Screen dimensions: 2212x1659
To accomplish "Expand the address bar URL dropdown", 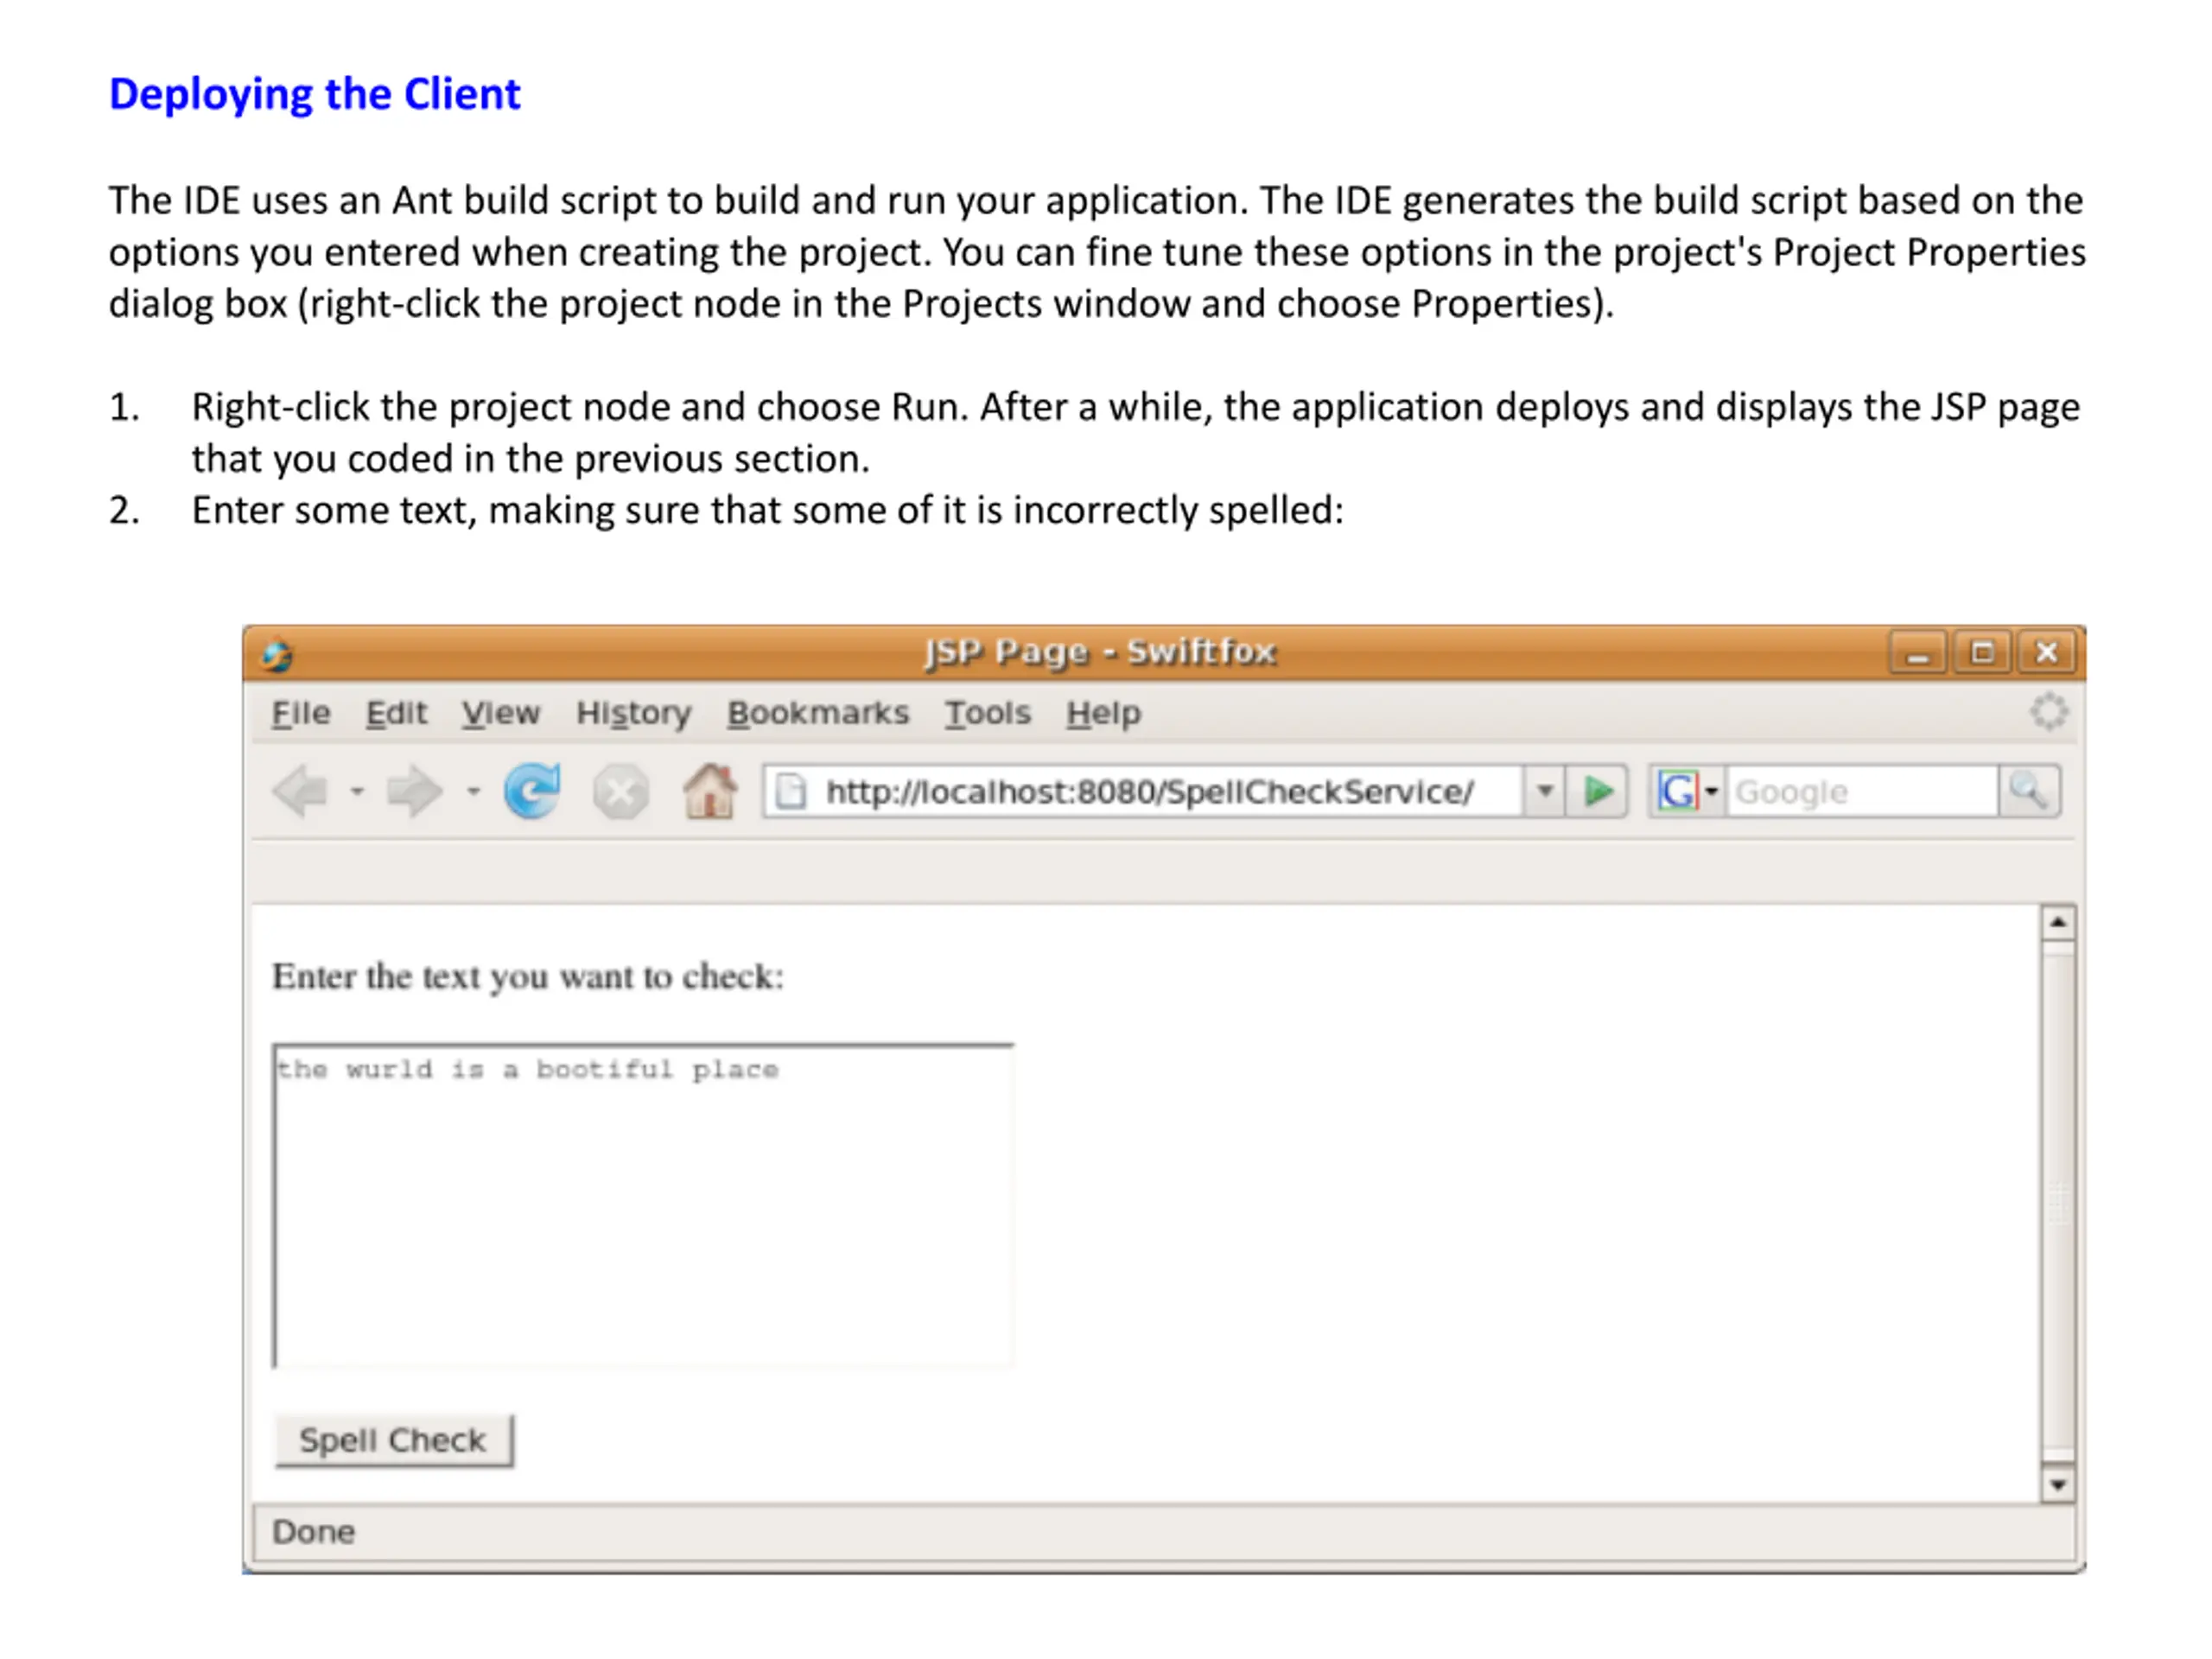I will 1545,792.
